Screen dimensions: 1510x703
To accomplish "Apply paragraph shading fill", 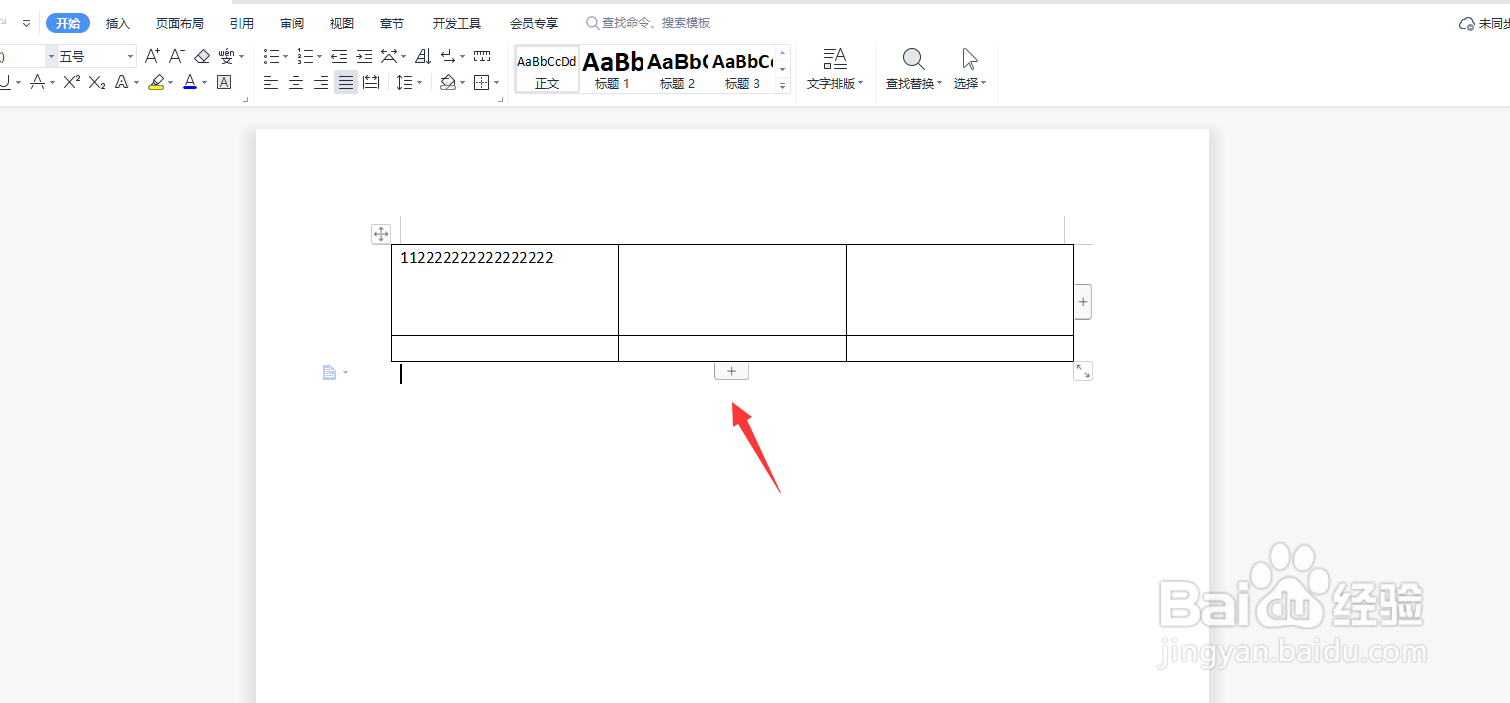I will 448,82.
